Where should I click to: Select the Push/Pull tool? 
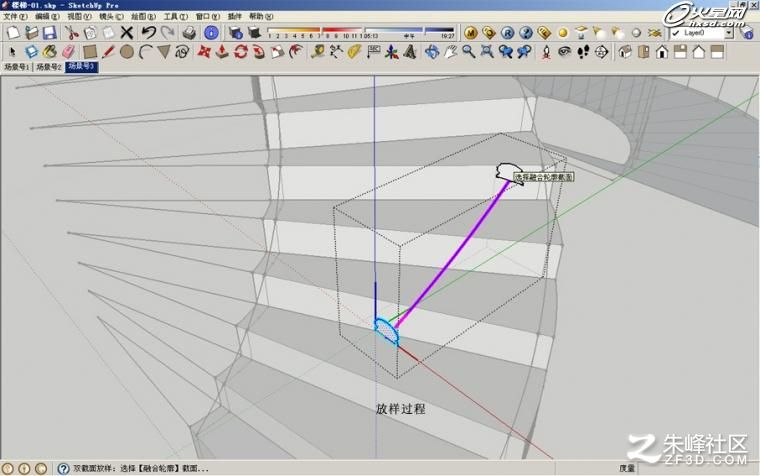point(222,51)
